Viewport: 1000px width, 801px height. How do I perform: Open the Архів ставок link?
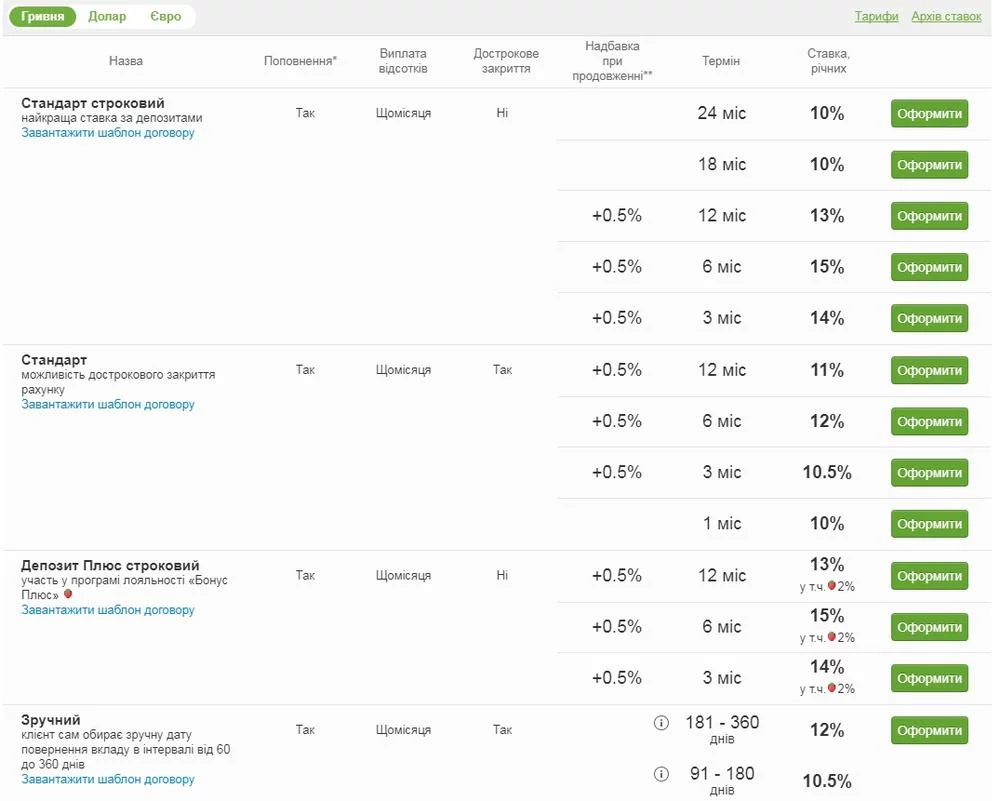pos(946,17)
